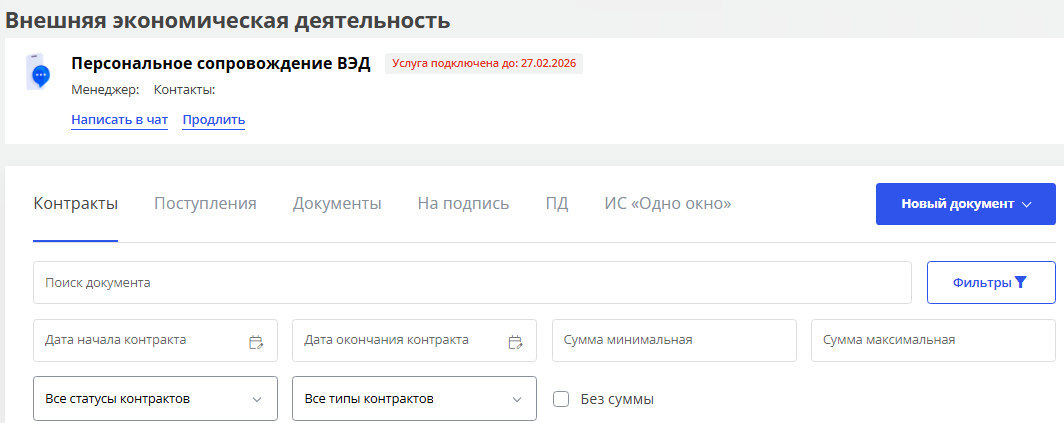Go to the На подпись tab
This screenshot has width=1064, height=423.
463,204
